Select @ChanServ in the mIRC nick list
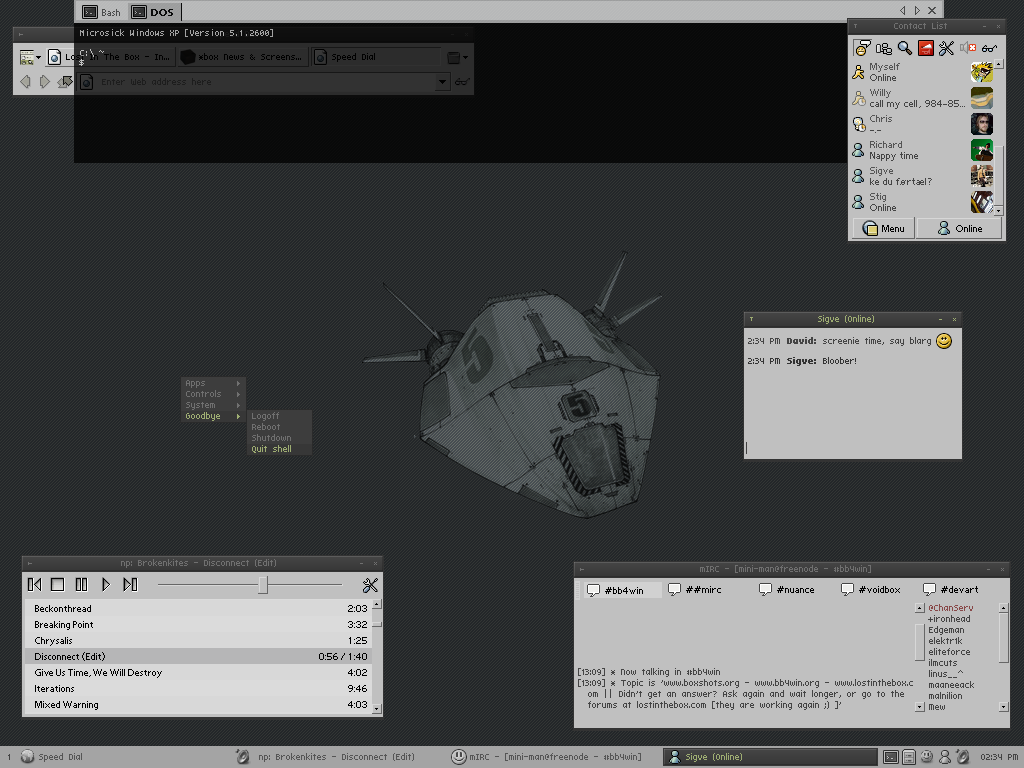The height and width of the screenshot is (768, 1024). pos(950,608)
